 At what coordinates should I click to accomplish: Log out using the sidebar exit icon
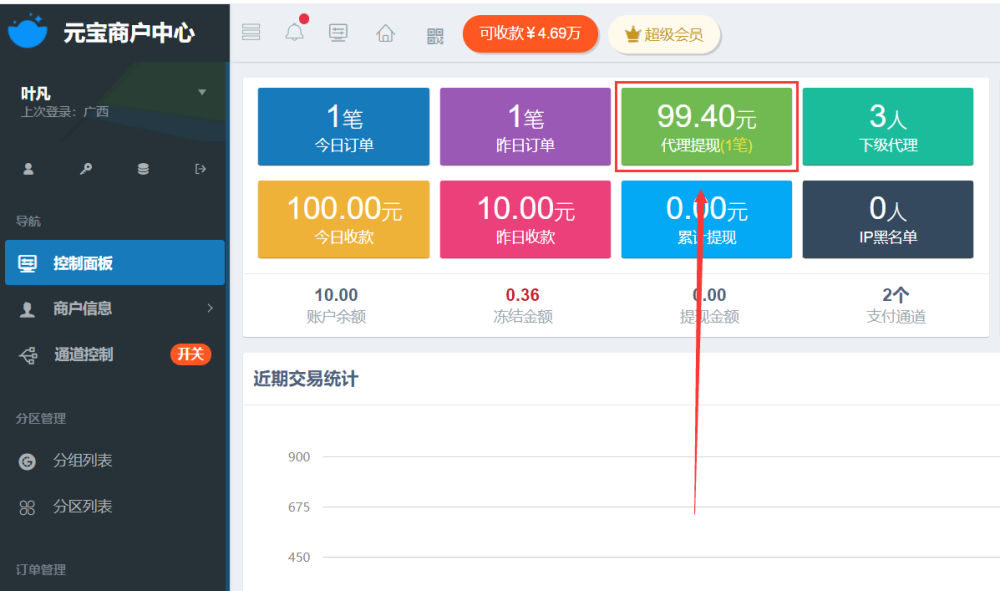(200, 169)
